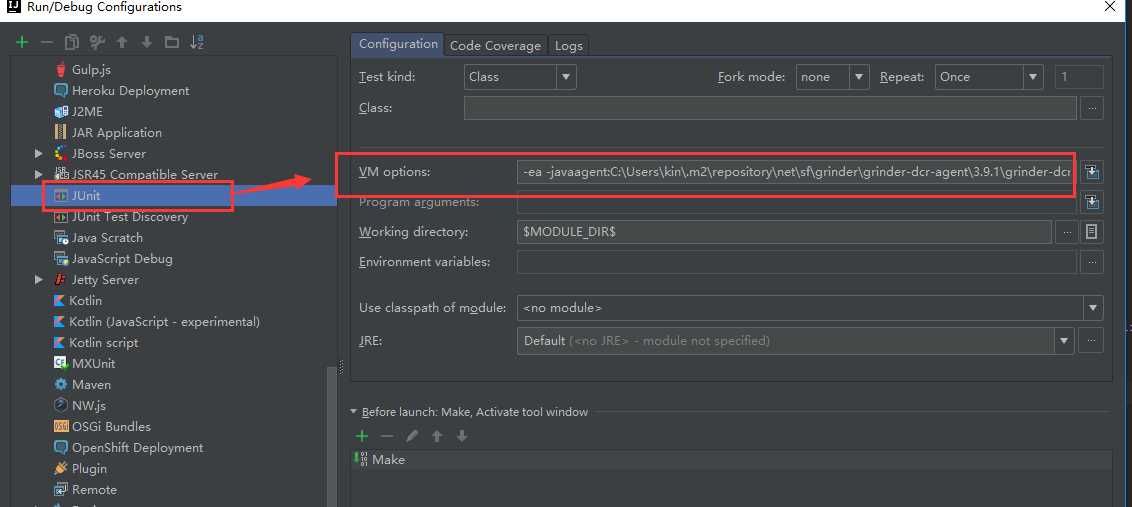Create new folder icon in left toolbar
This screenshot has width=1132, height=507.
[x=172, y=43]
